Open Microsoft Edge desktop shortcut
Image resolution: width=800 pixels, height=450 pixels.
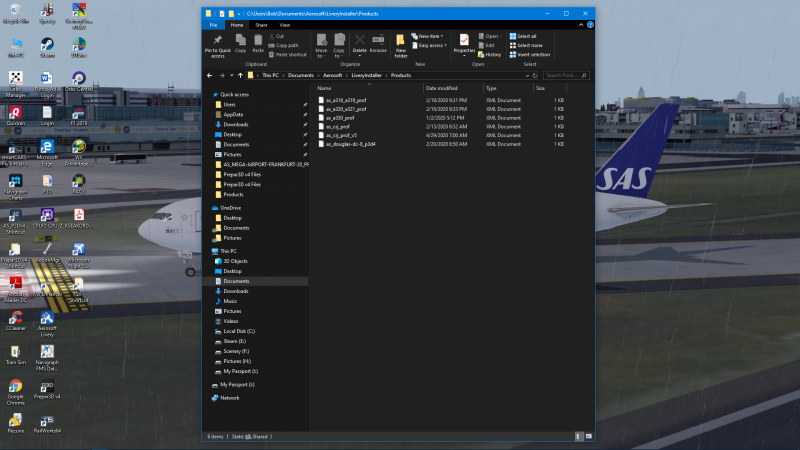click(x=47, y=153)
